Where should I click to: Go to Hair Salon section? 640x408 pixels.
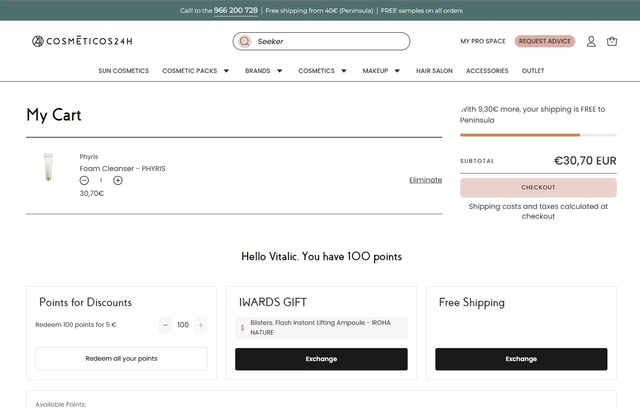434,71
